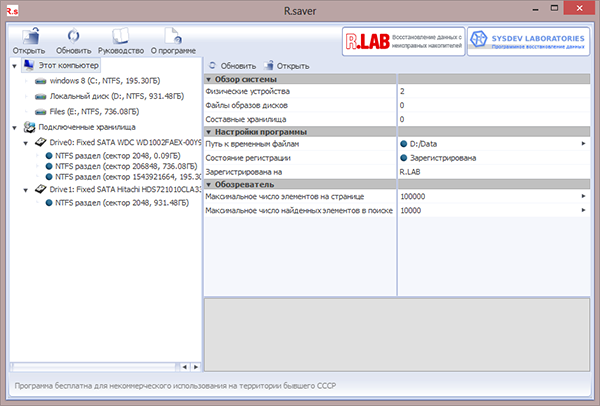Select the windows 8 (C:, NTFS, 195.30ГБ) volume
This screenshot has width=600, height=406.
(105, 81)
